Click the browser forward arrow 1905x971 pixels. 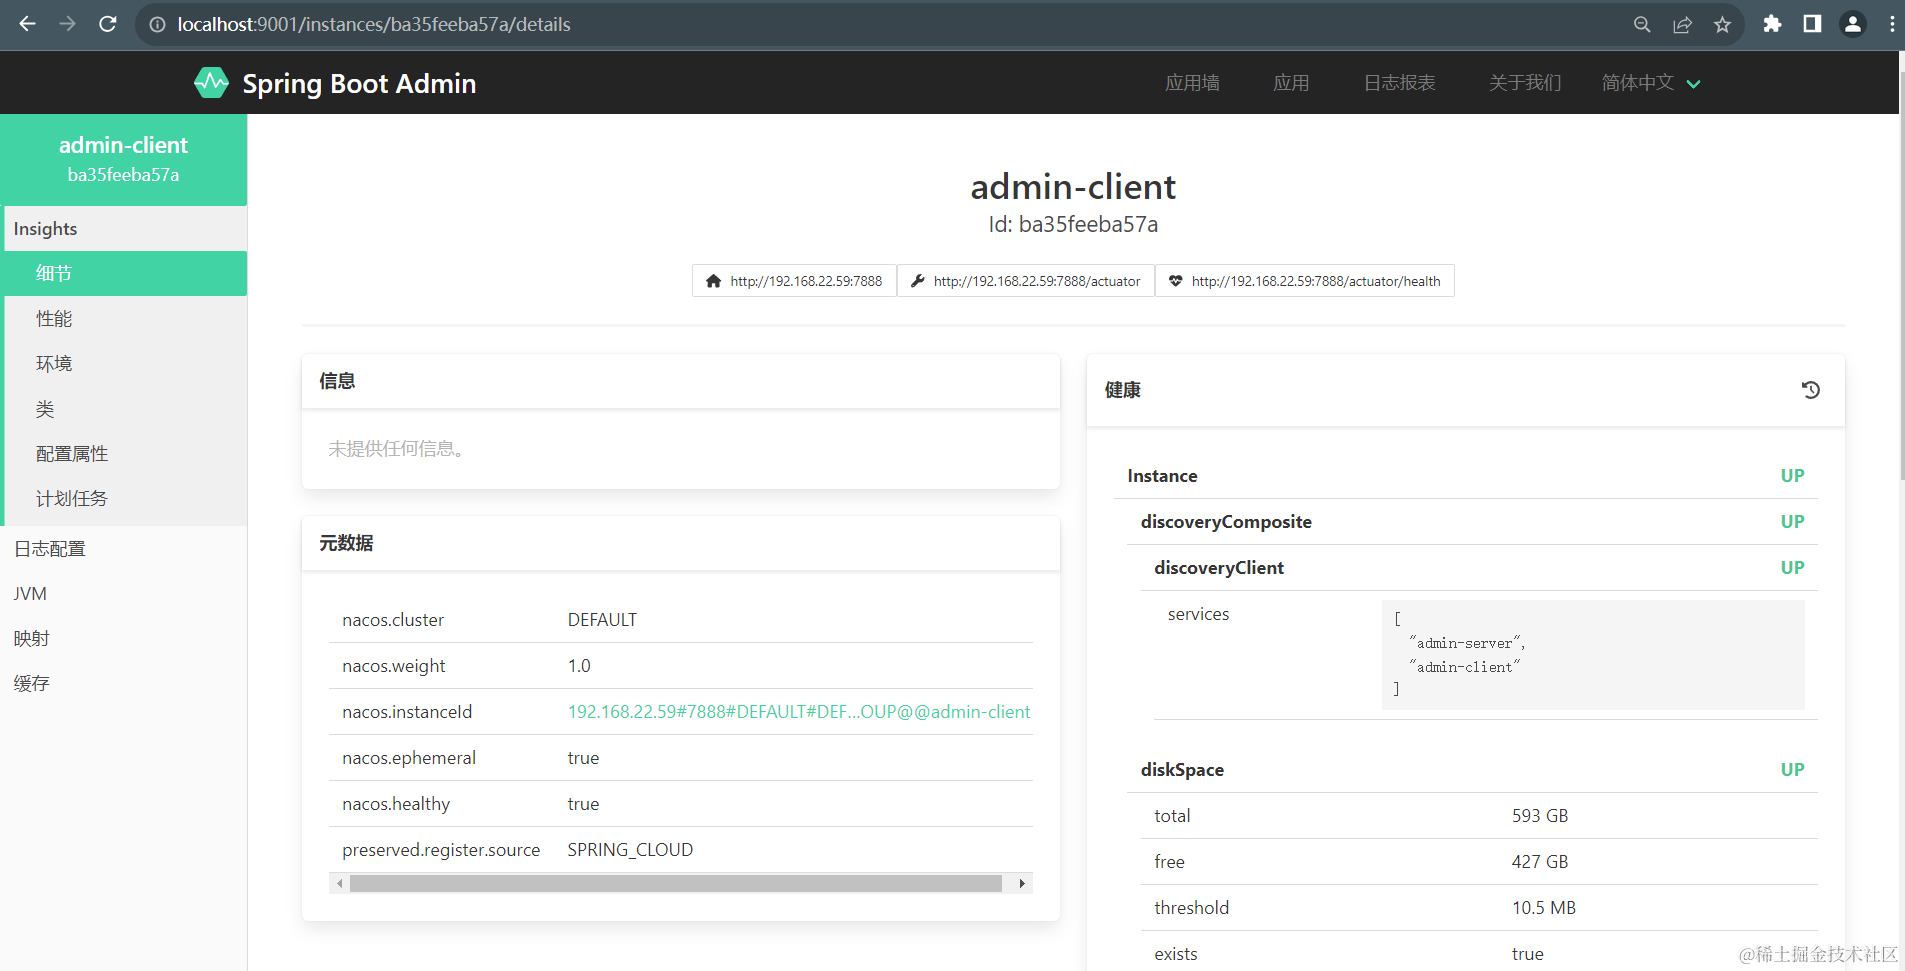tap(67, 24)
